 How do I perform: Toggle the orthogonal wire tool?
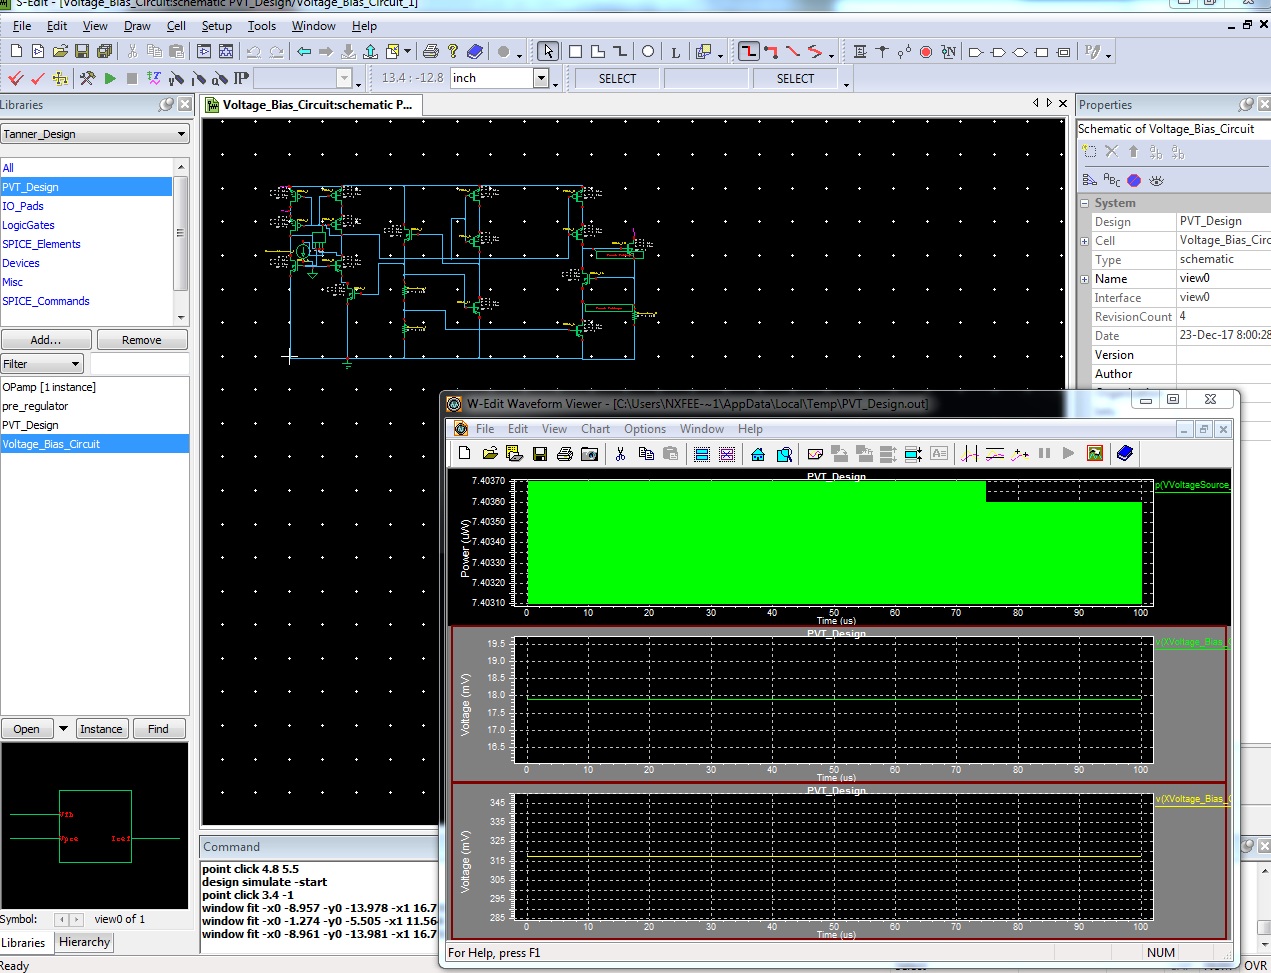(749, 51)
